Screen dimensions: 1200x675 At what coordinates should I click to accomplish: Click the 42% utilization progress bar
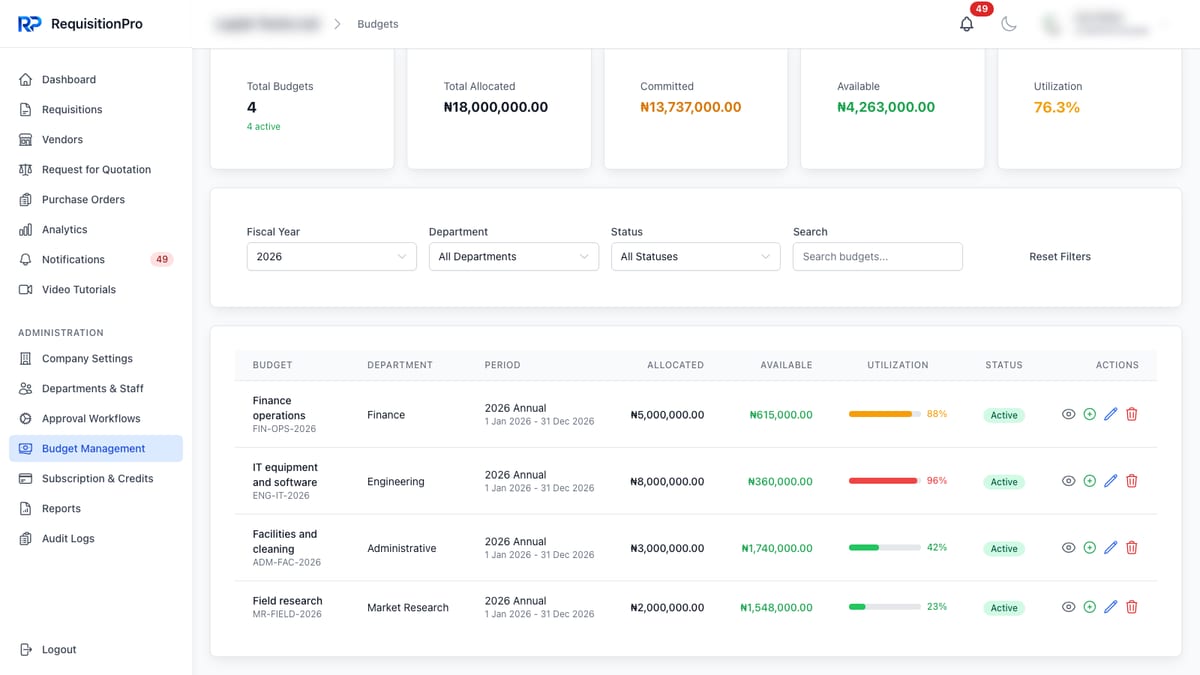885,548
